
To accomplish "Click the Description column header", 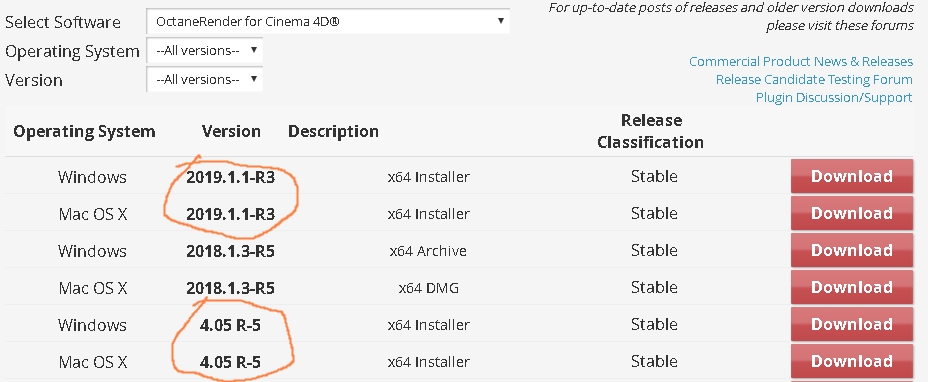I will [x=333, y=131].
